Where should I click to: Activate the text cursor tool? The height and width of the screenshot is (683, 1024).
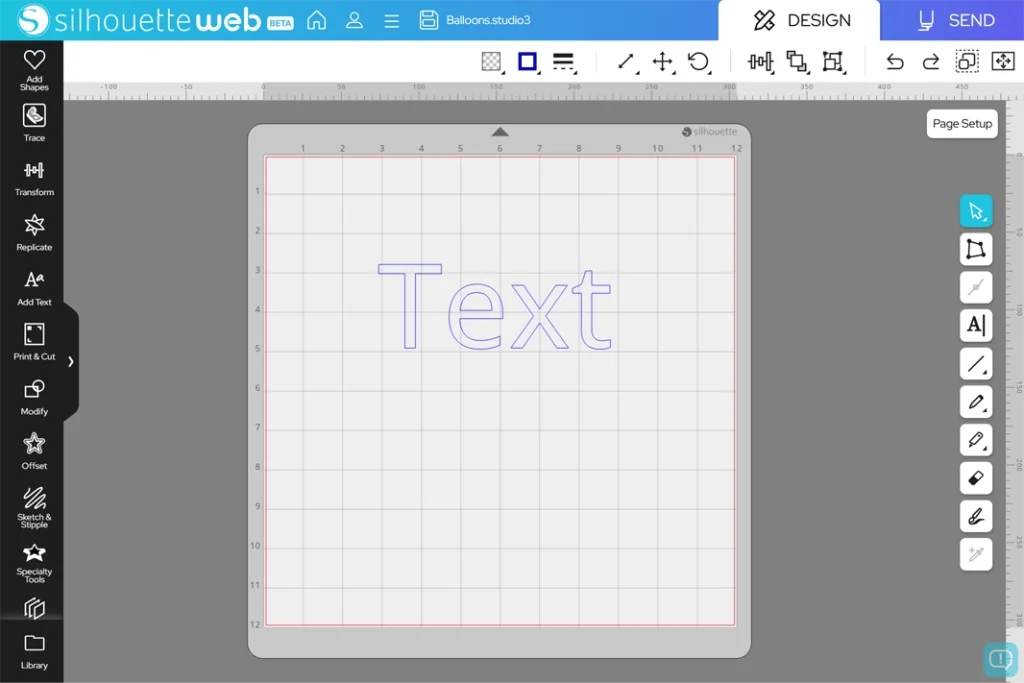point(976,325)
